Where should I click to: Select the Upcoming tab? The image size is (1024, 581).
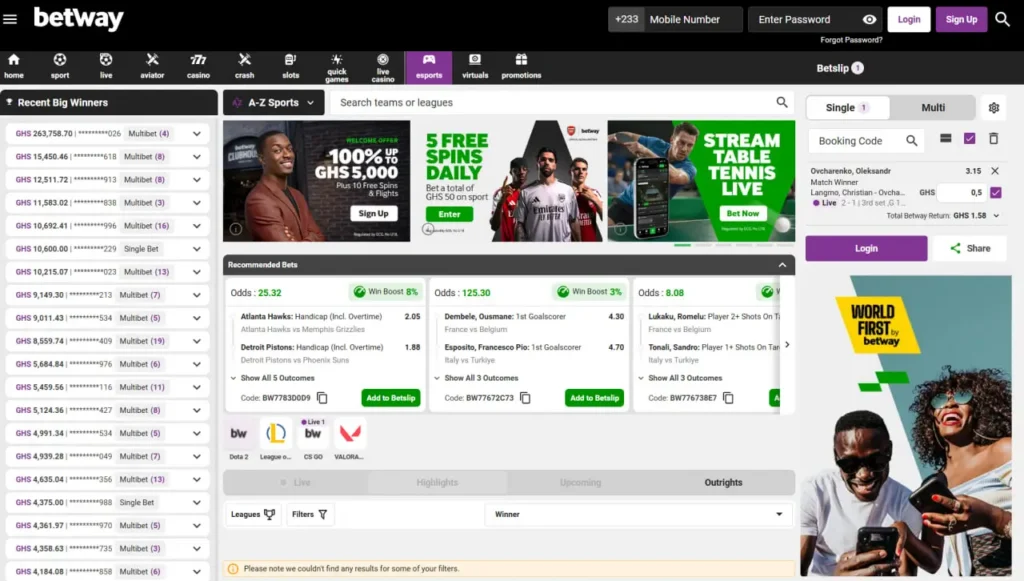[x=580, y=482]
